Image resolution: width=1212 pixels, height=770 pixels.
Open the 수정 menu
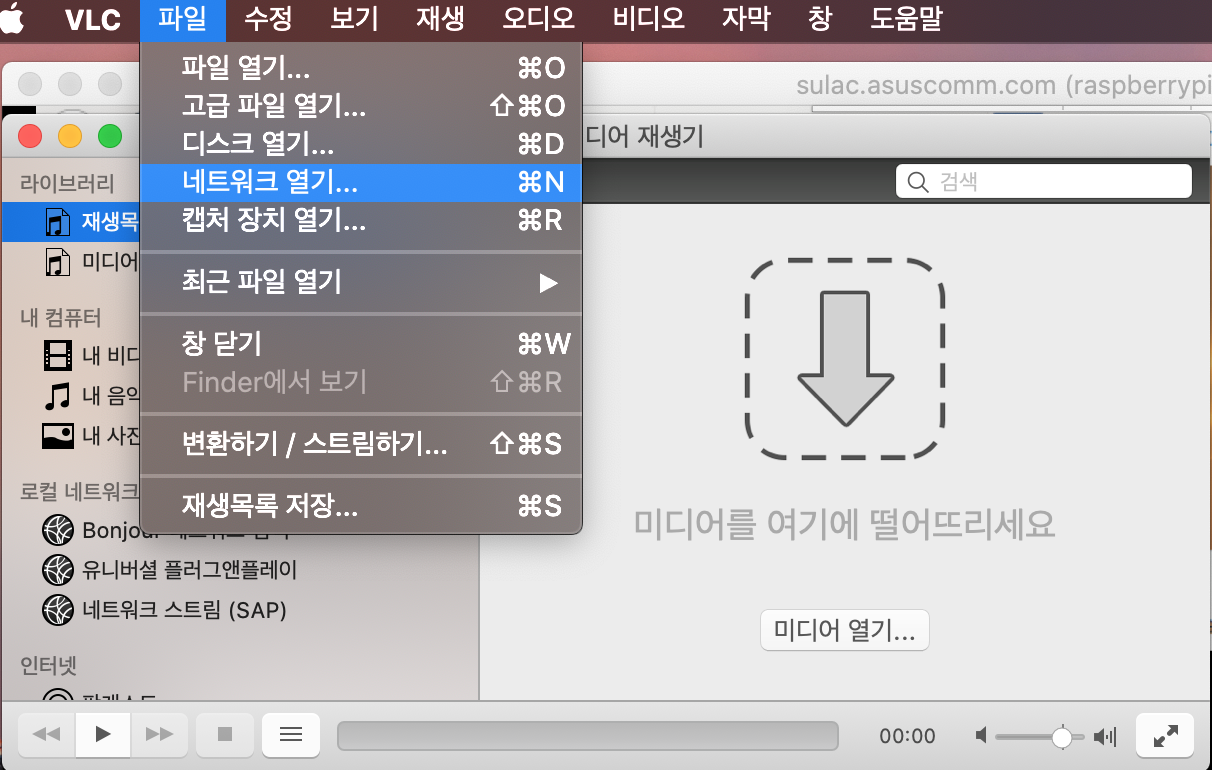tap(268, 19)
